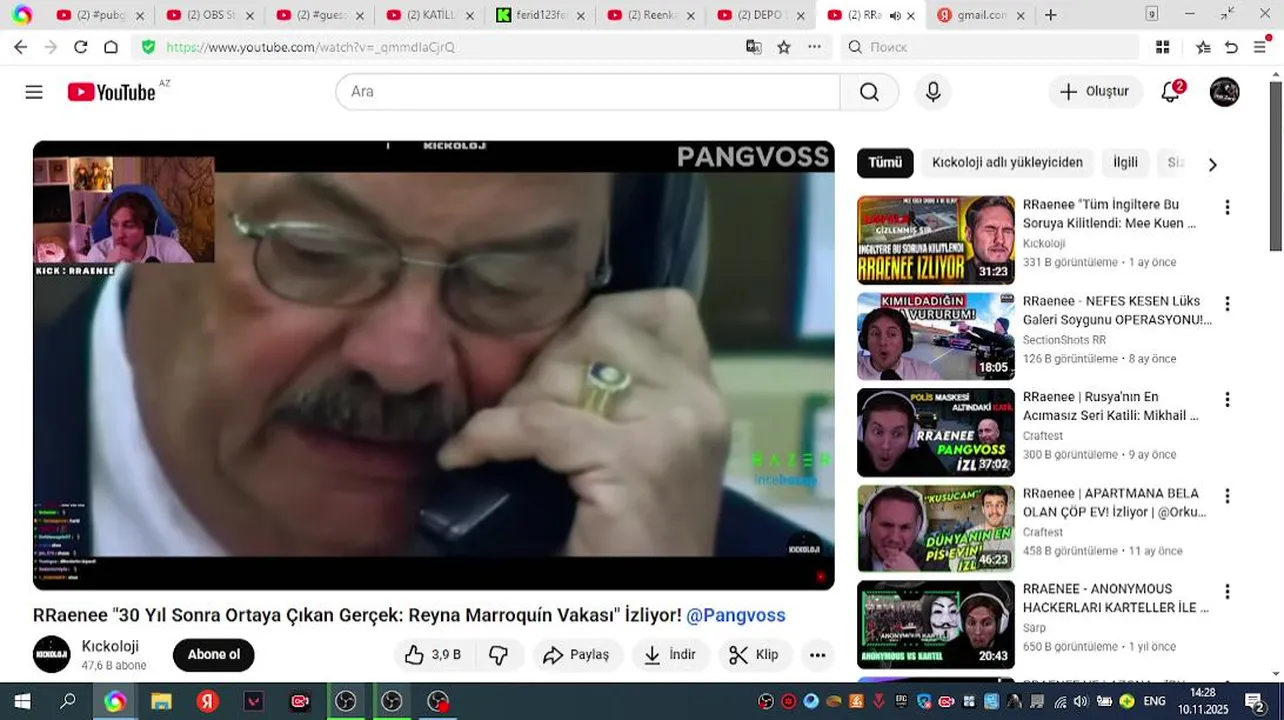Open Windows notification center
This screenshot has width=1284, height=720.
click(1254, 702)
